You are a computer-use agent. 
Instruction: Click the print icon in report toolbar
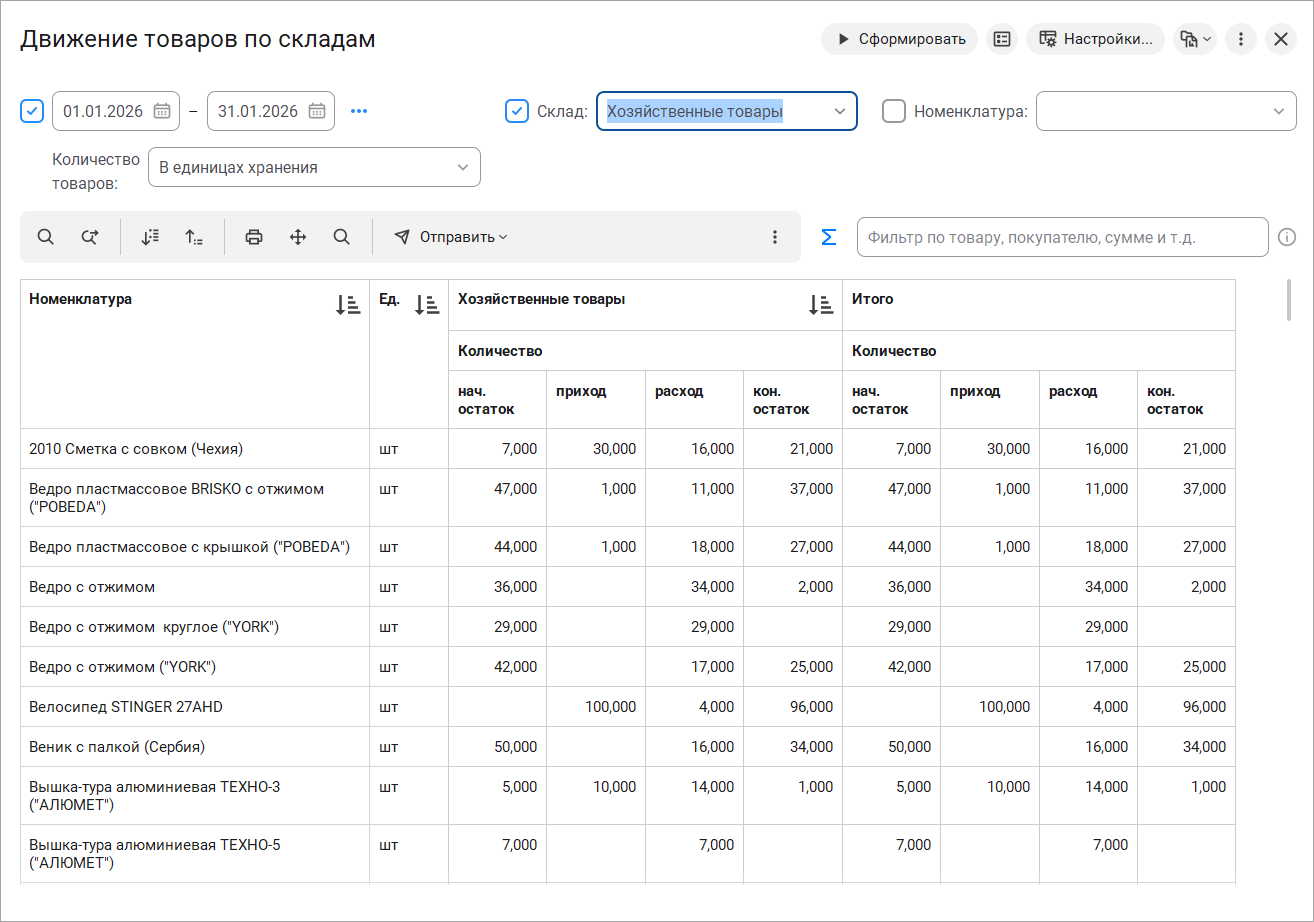254,237
